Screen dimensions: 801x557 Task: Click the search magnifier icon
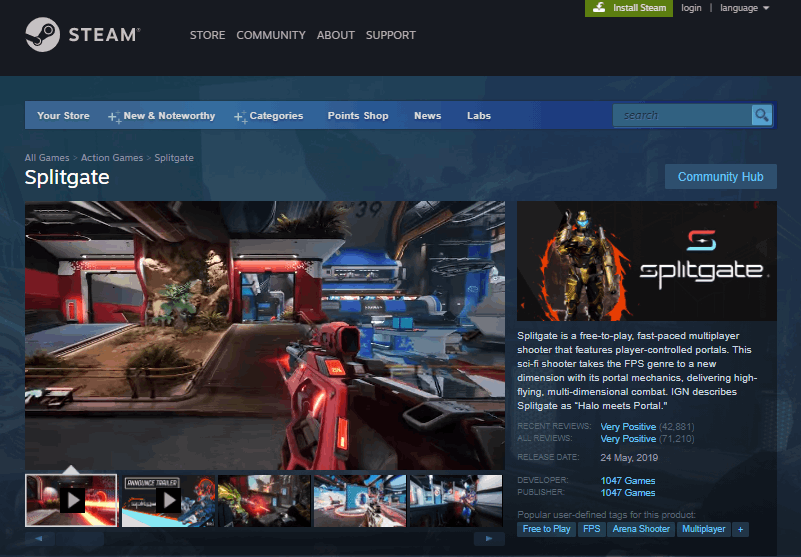point(761,115)
